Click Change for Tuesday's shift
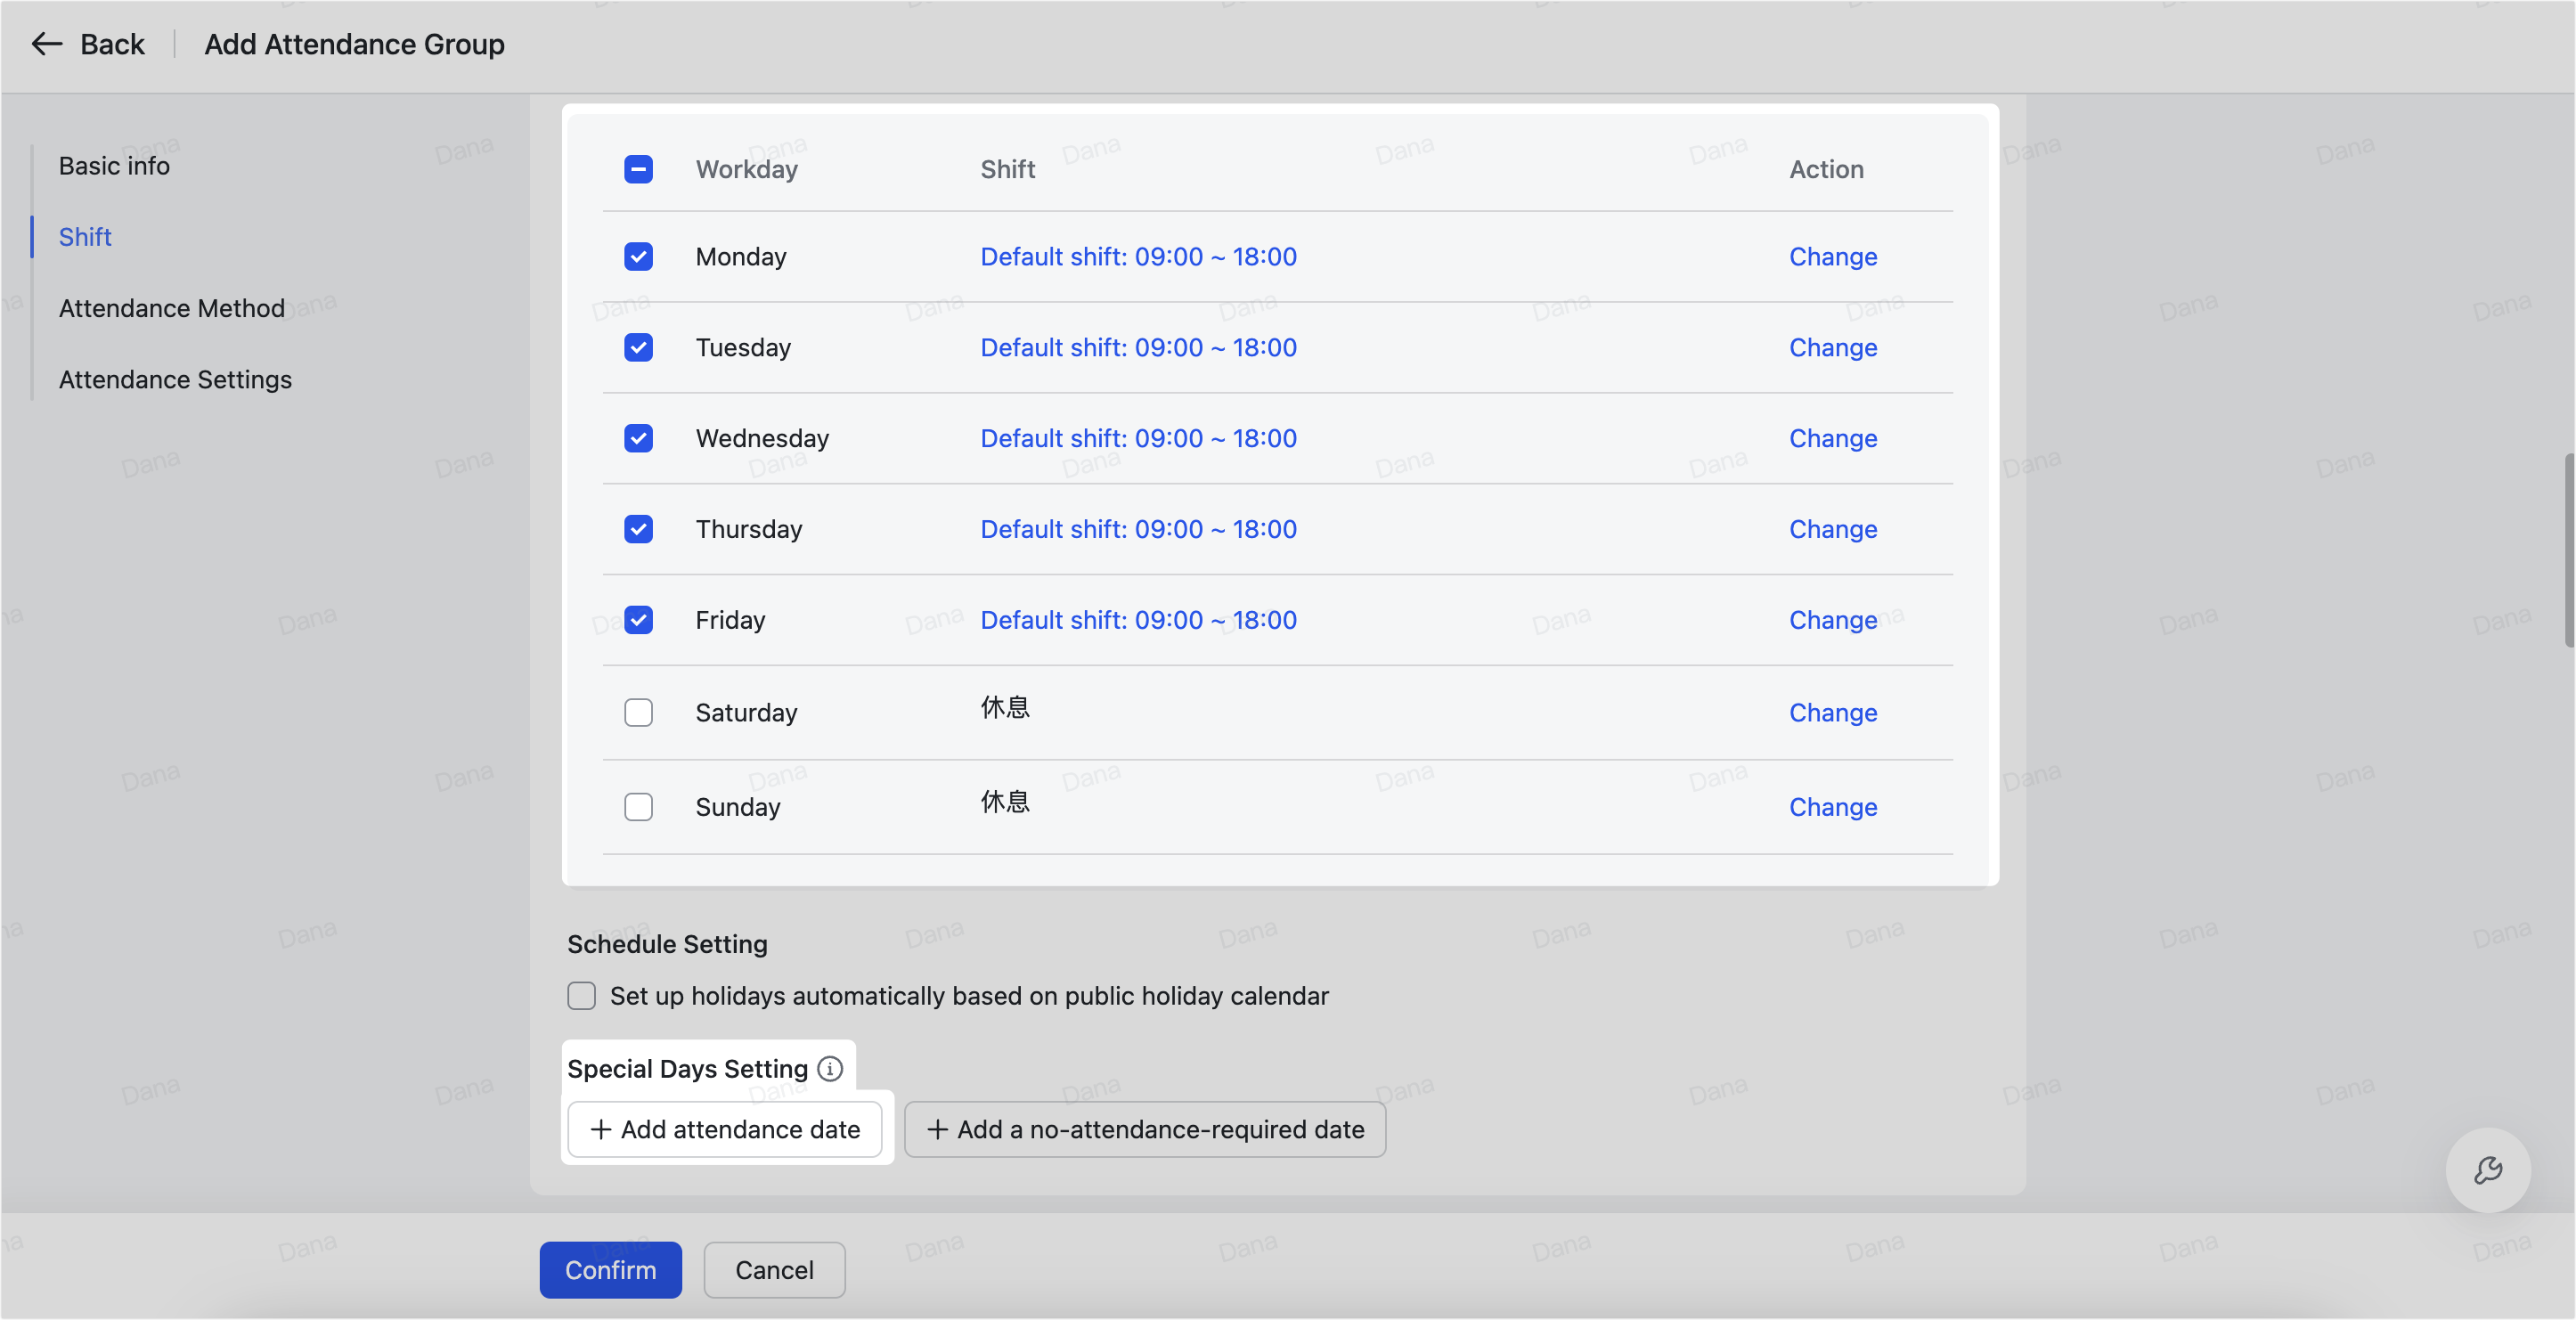Screen dimensions: 2576x1320 tap(1832, 348)
